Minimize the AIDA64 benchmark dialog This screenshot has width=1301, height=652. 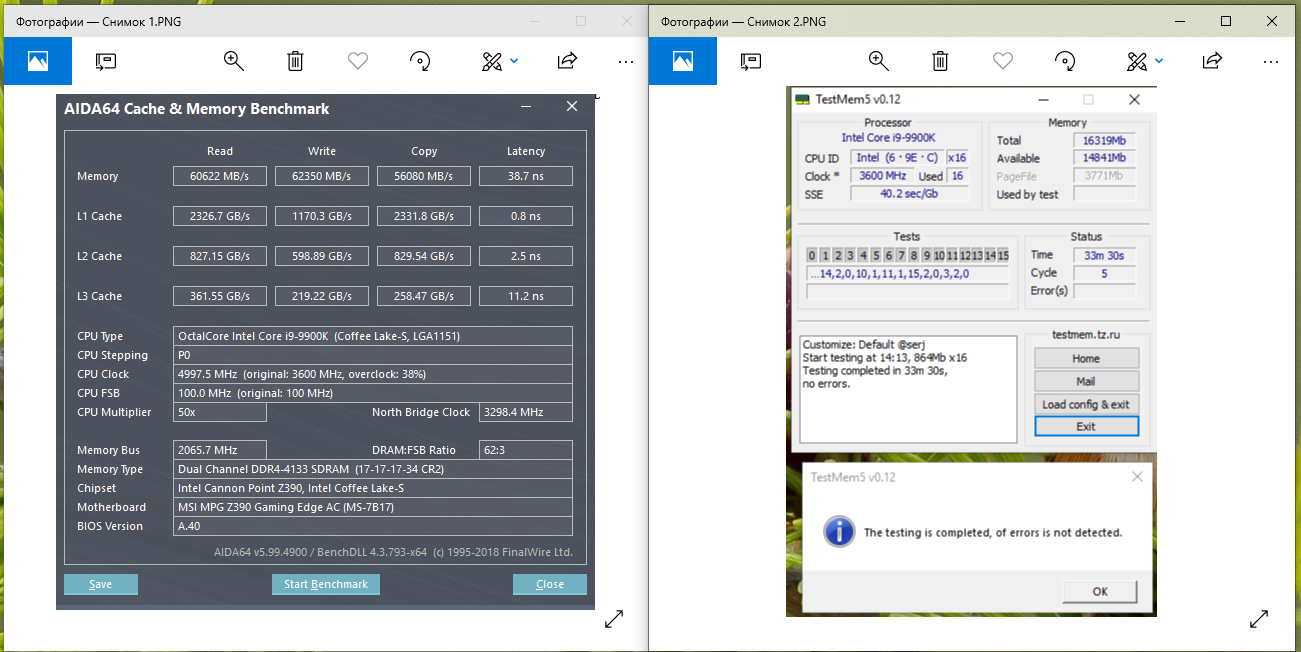click(526, 106)
